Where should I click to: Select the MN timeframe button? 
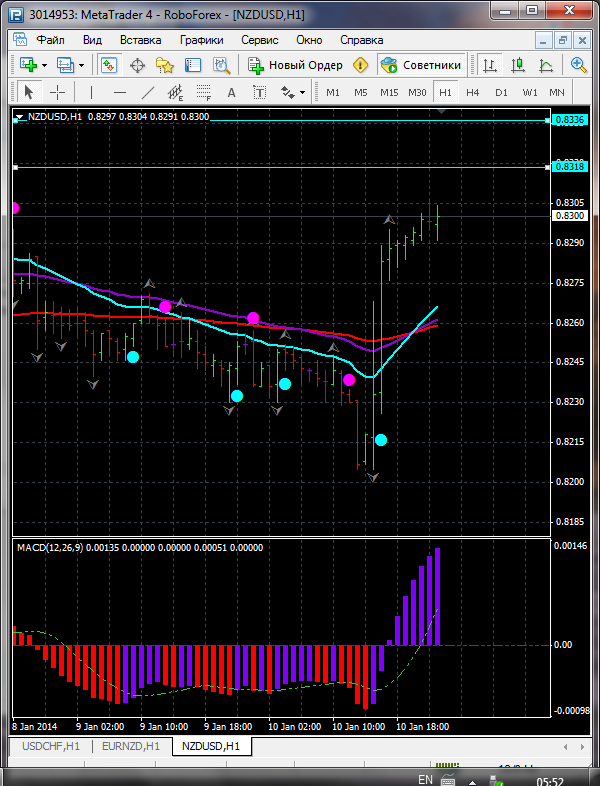pyautogui.click(x=557, y=93)
